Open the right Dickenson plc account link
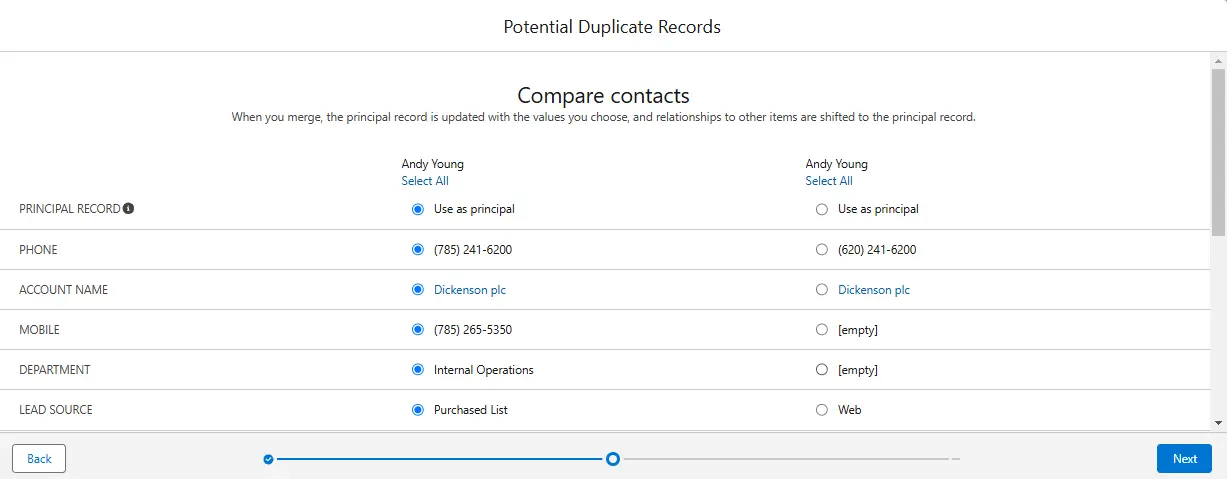Viewport: 1227px width, 479px height. tap(874, 290)
